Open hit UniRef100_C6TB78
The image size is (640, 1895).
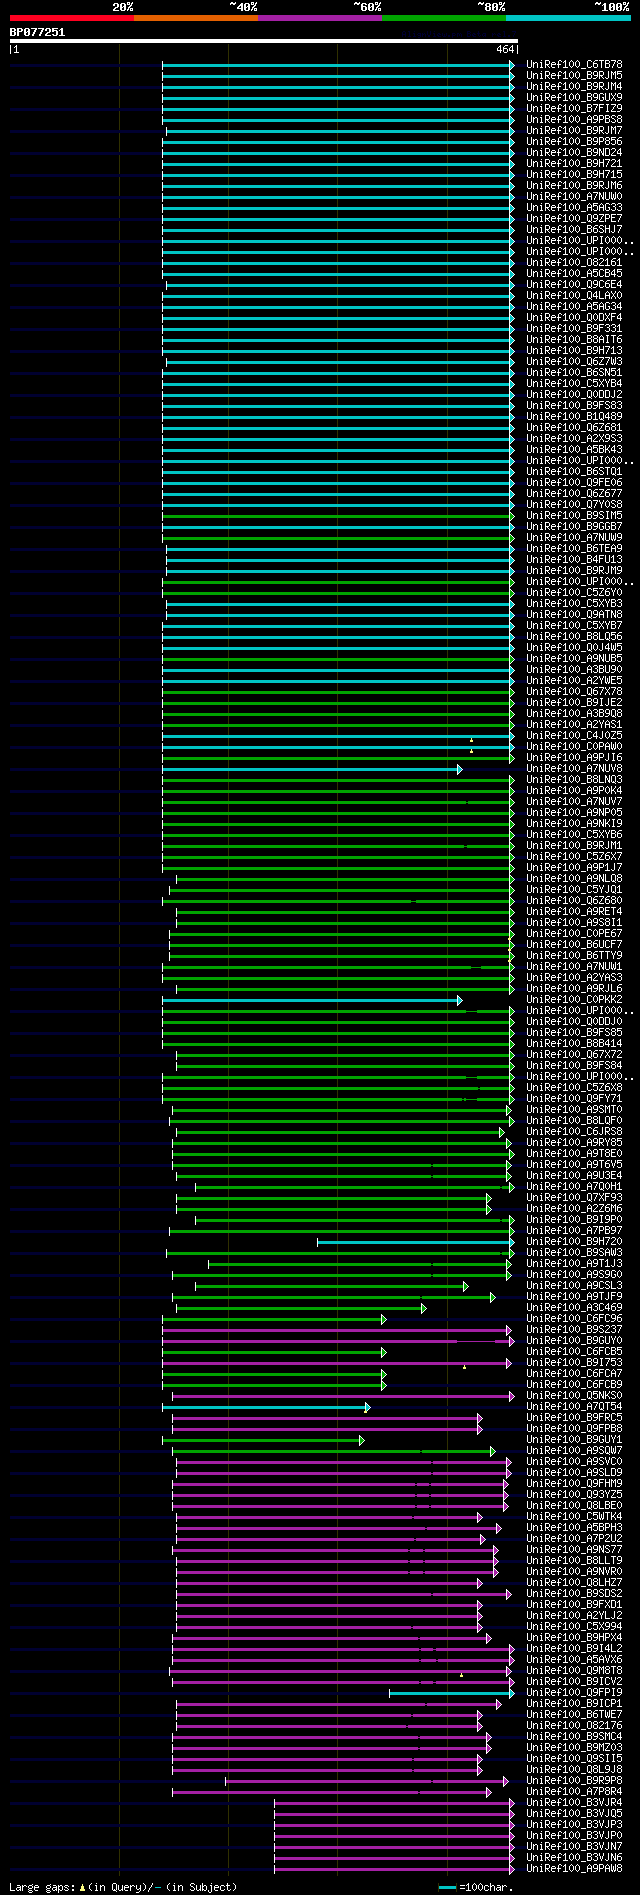[x=574, y=64]
